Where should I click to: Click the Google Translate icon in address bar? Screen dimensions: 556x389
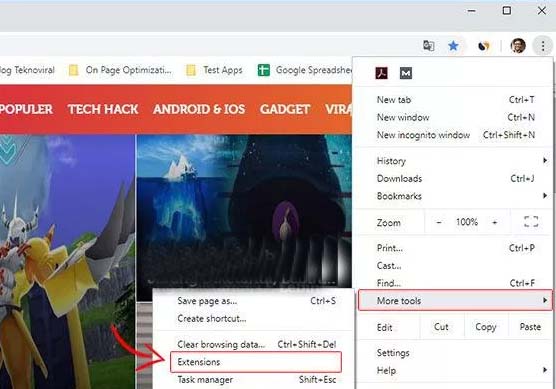coord(428,46)
